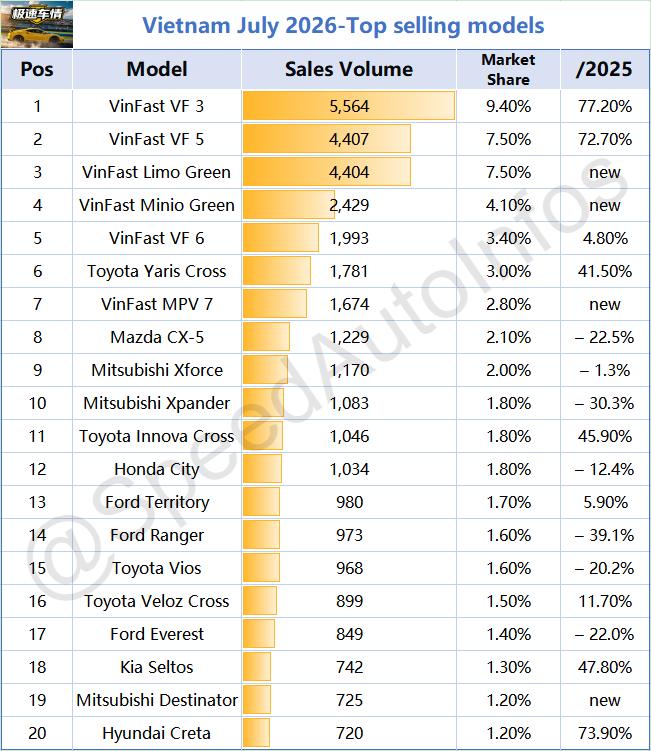Viewport: 651px width, 751px height.
Task: Click the Sales Volume column header
Action: coord(349,69)
